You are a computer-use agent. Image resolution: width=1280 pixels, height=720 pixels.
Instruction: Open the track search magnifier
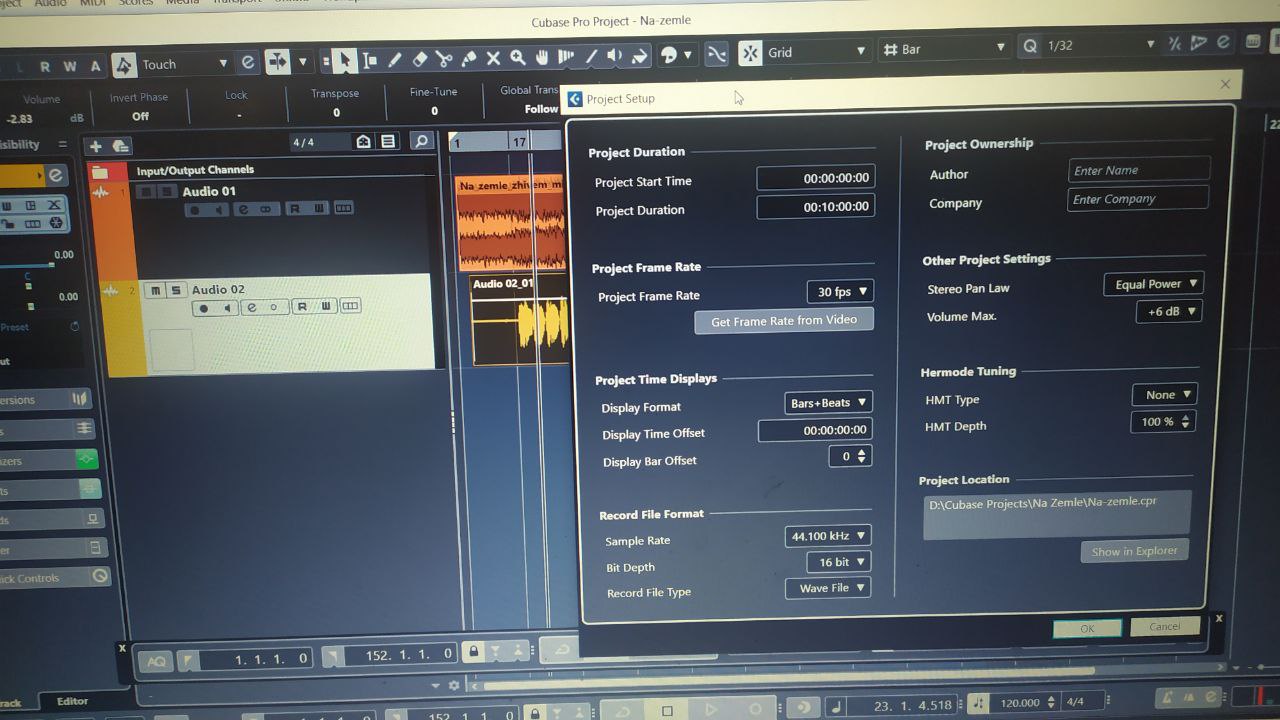(x=421, y=141)
